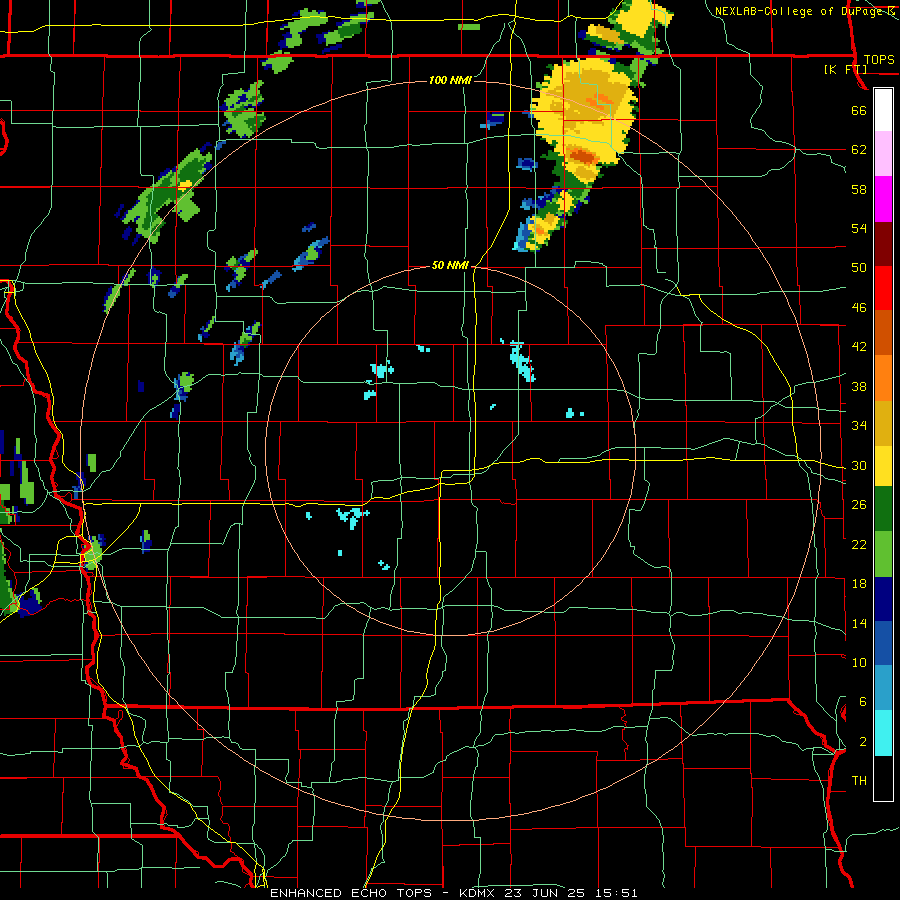Click the light pink legend swatch beside 62
The height and width of the screenshot is (900, 900).
click(883, 154)
